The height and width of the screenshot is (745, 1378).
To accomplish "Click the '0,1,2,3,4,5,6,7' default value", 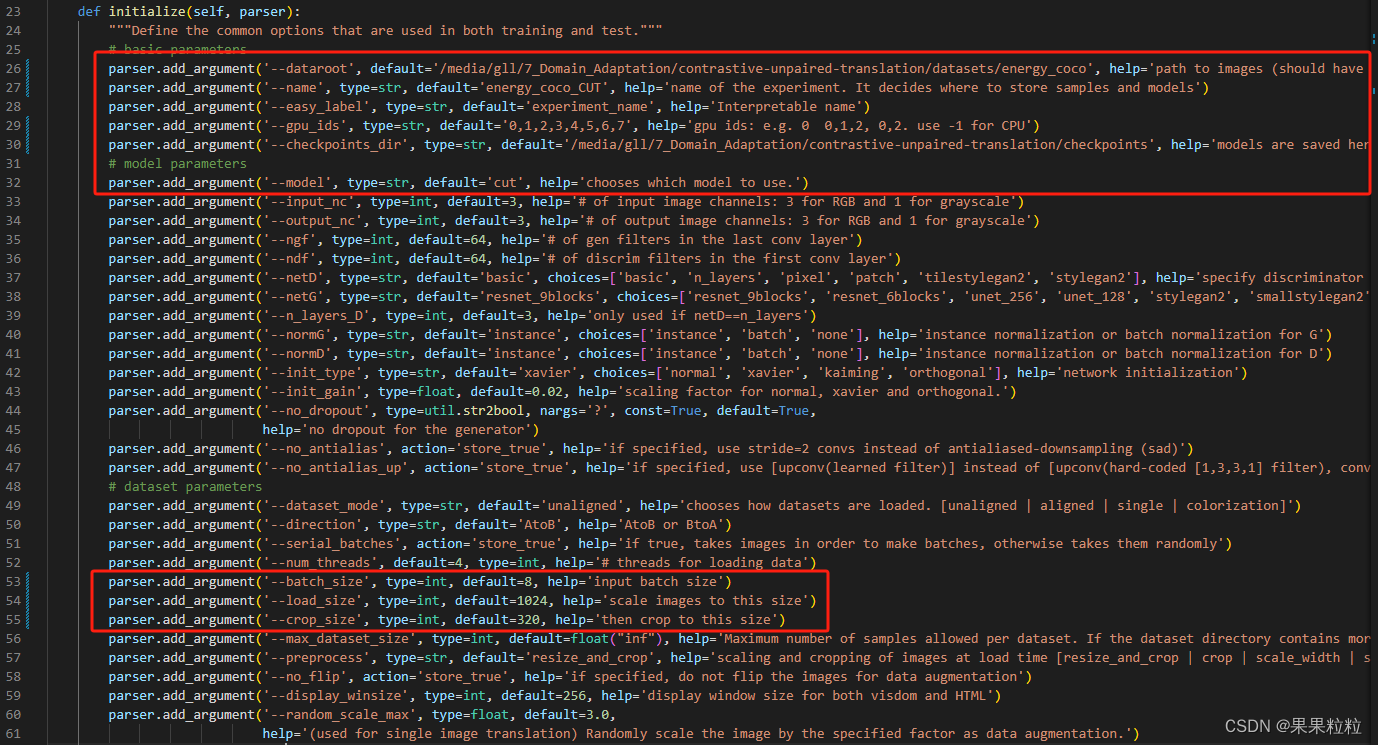I will 568,126.
